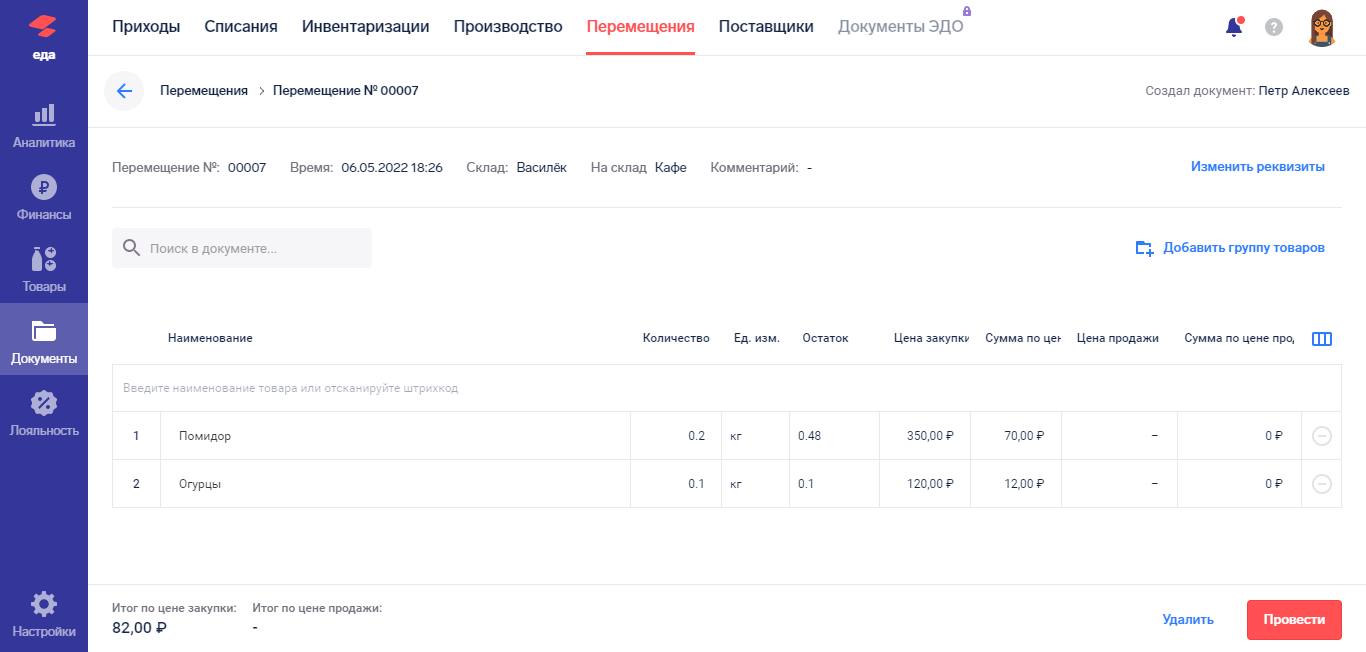Switch to Списания tab
Image resolution: width=1366 pixels, height=652 pixels.
point(241,27)
